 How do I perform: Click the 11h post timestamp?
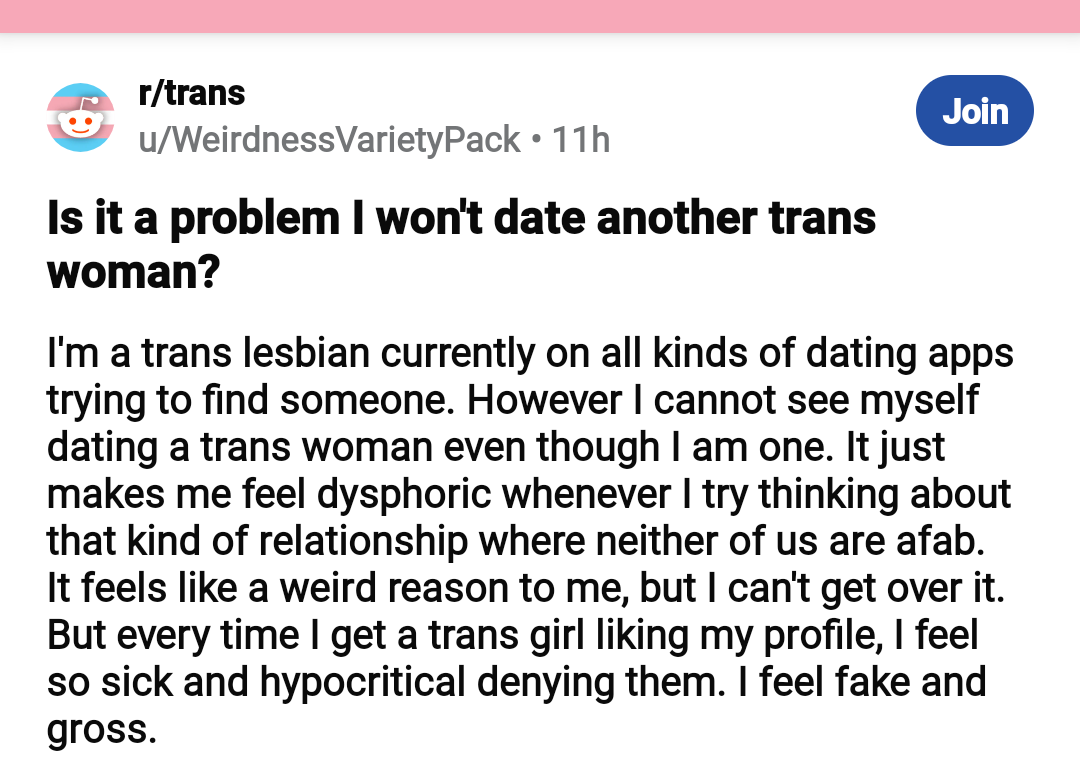coord(581,140)
